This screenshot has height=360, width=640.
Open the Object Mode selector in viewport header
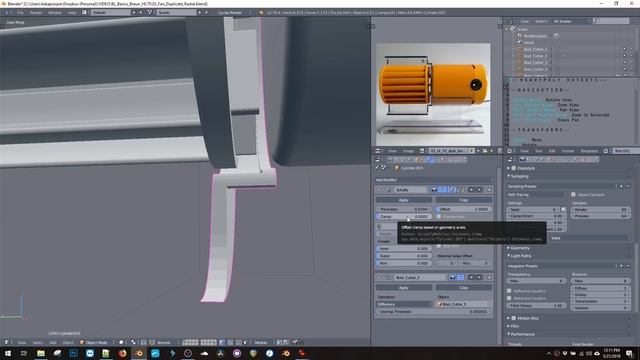[97, 342]
